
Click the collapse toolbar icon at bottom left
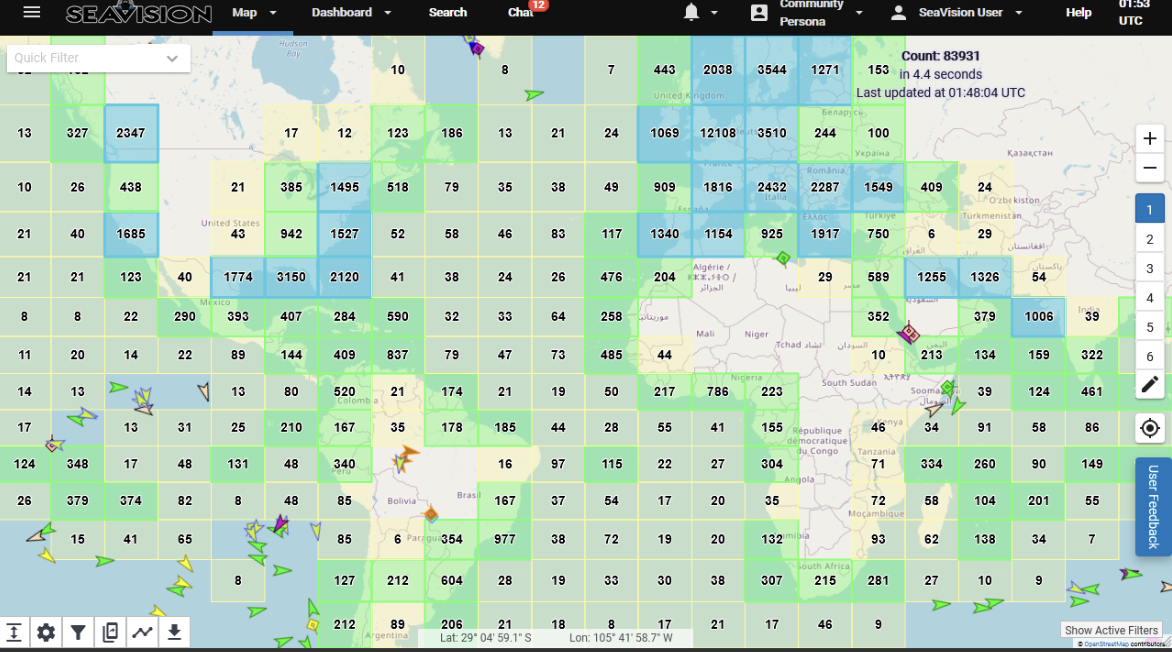coord(13,633)
